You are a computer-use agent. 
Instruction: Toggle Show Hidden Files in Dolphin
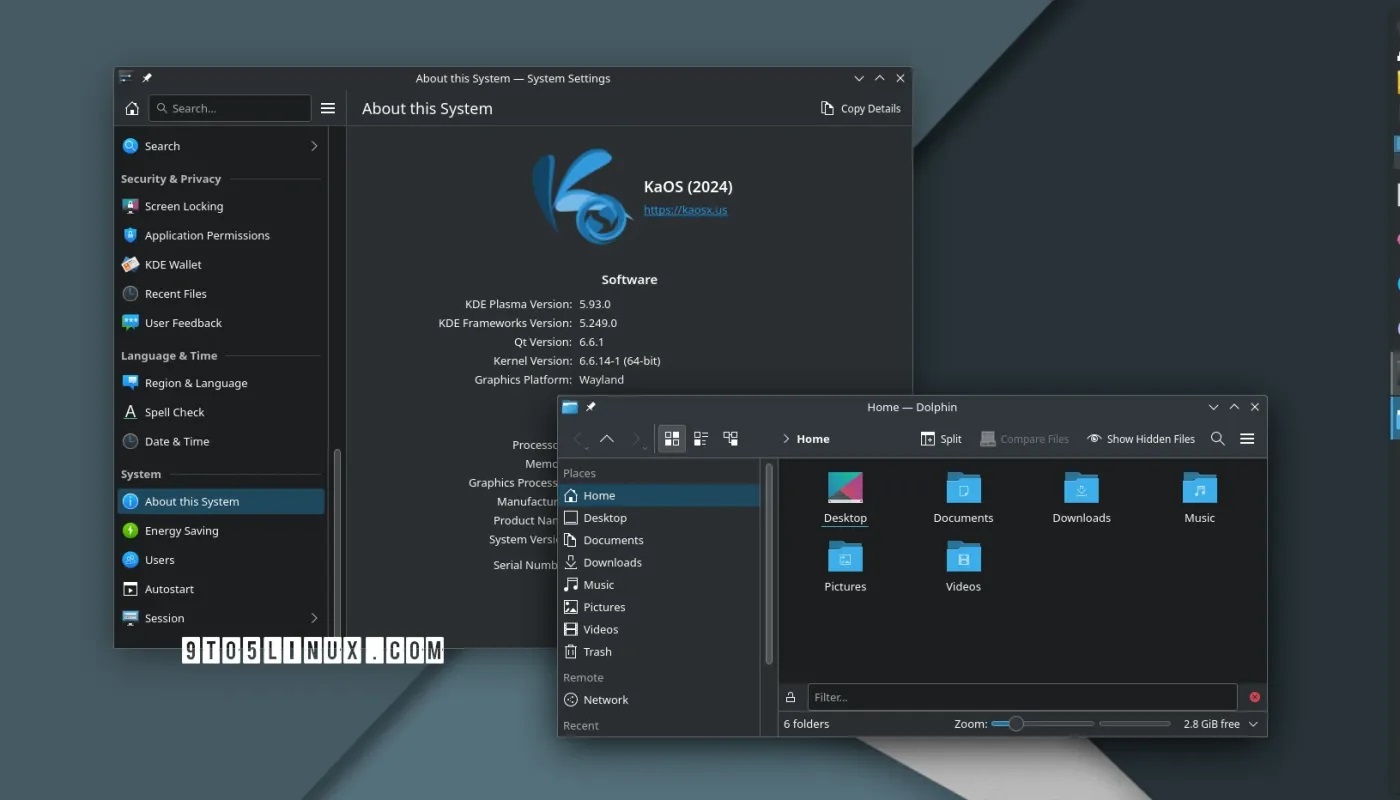[x=1140, y=438]
